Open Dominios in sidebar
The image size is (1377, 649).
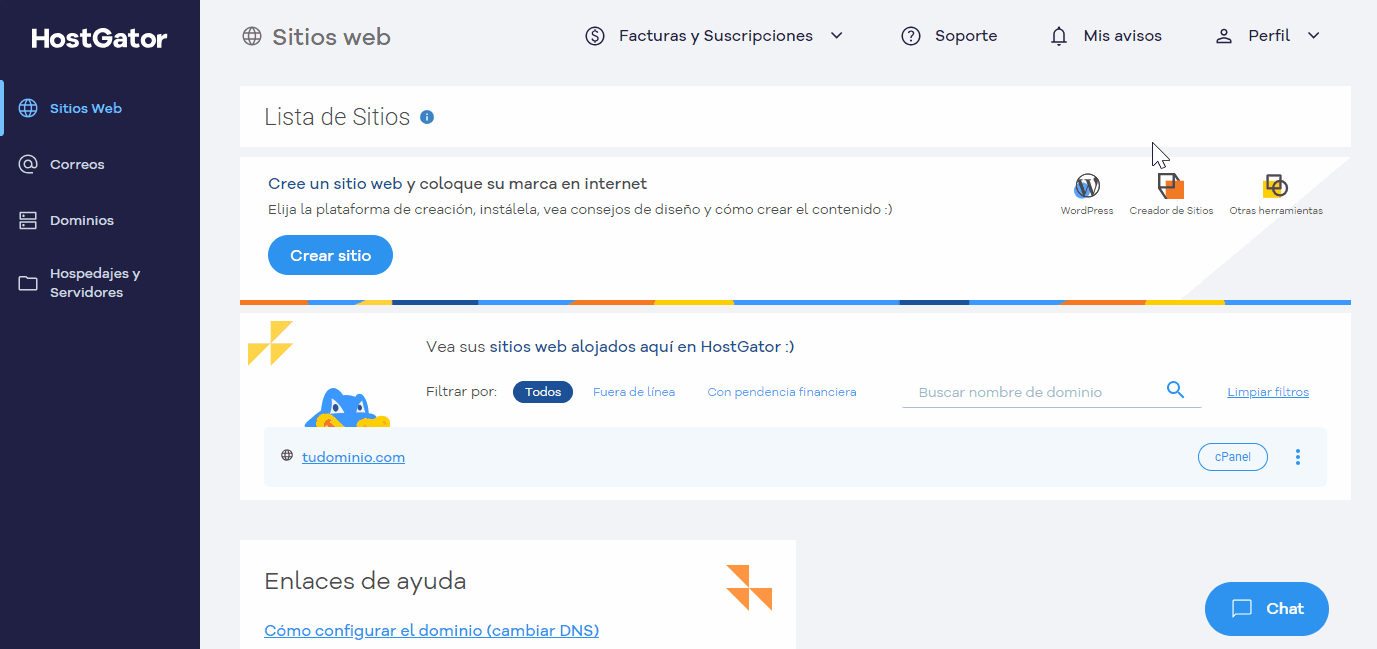[x=82, y=220]
